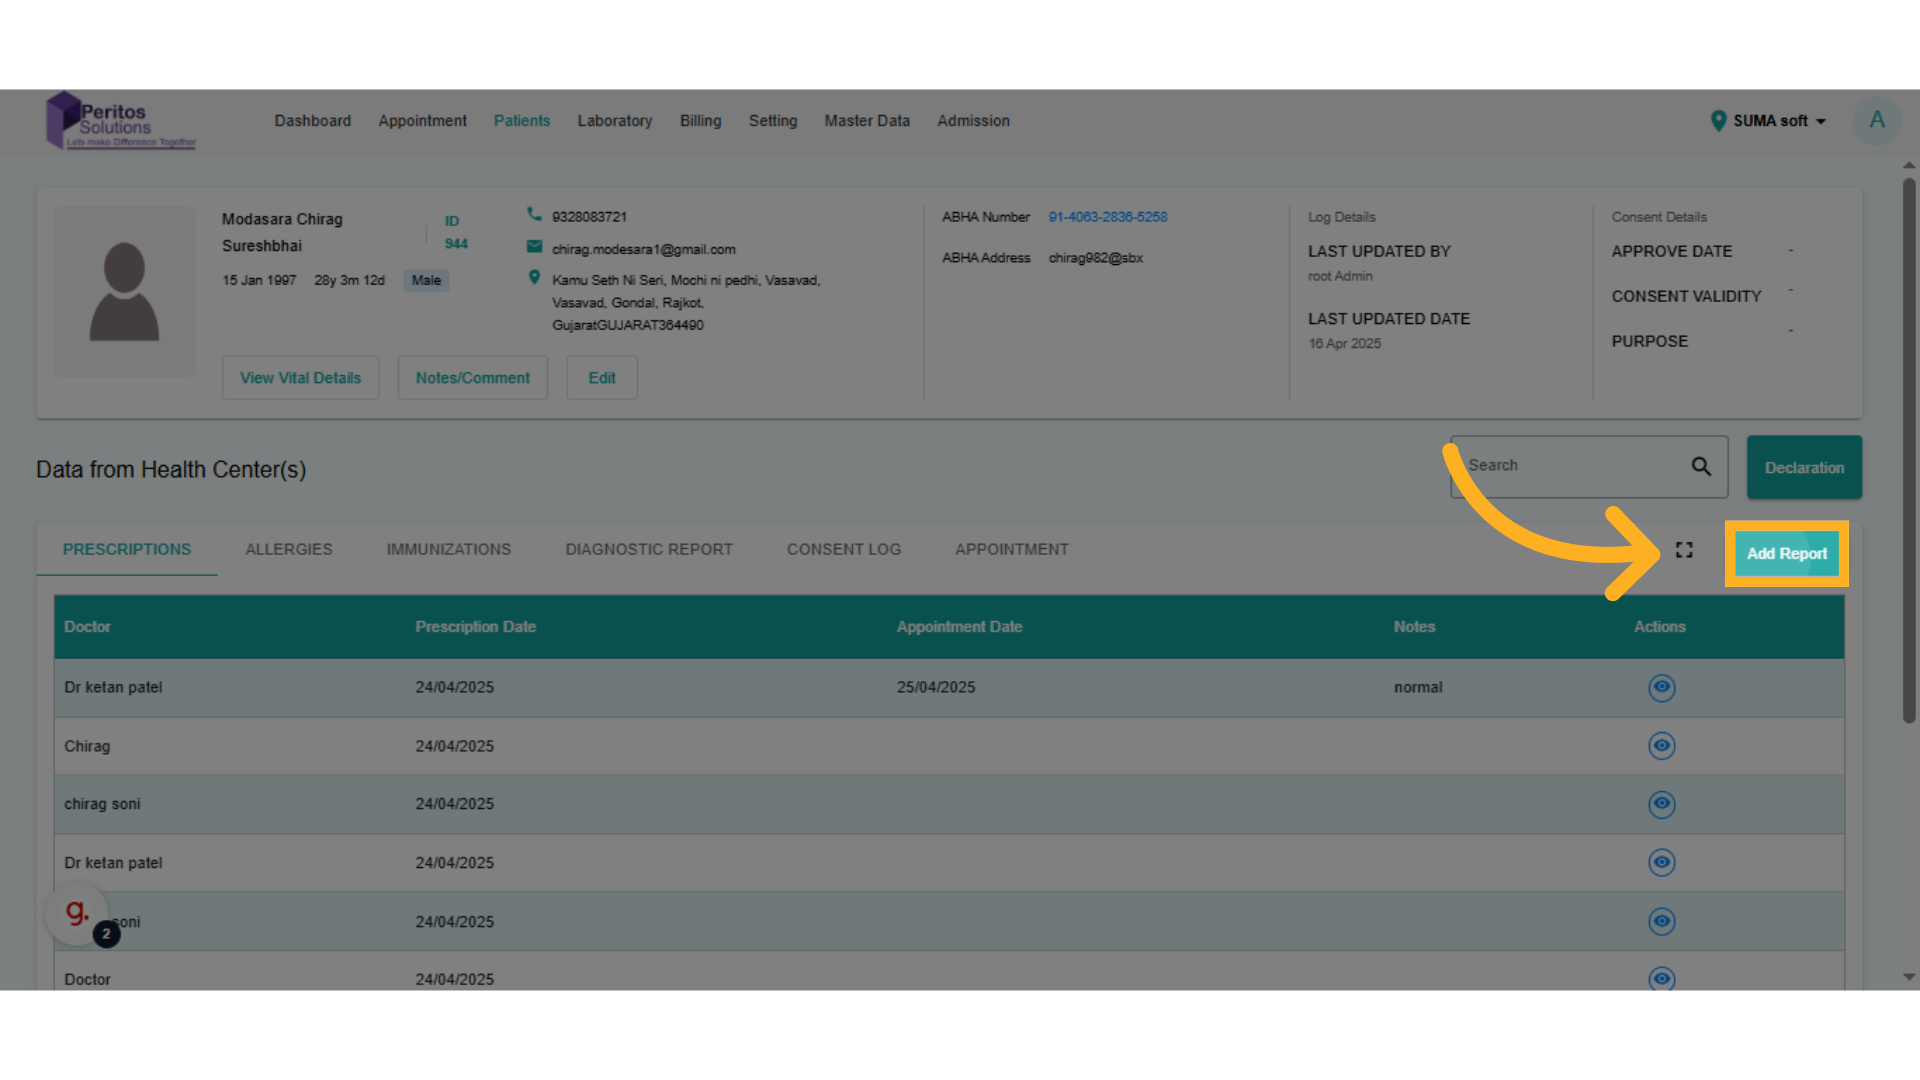Click the search magnifier icon
This screenshot has width=1920, height=1080.
click(x=1701, y=466)
